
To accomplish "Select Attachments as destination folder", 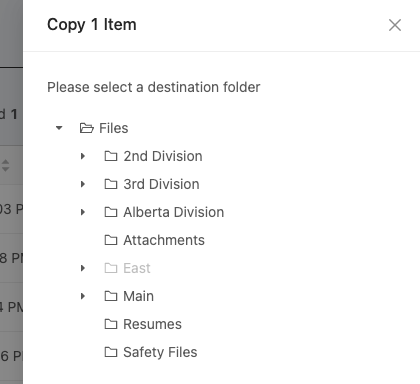I will coord(164,240).
